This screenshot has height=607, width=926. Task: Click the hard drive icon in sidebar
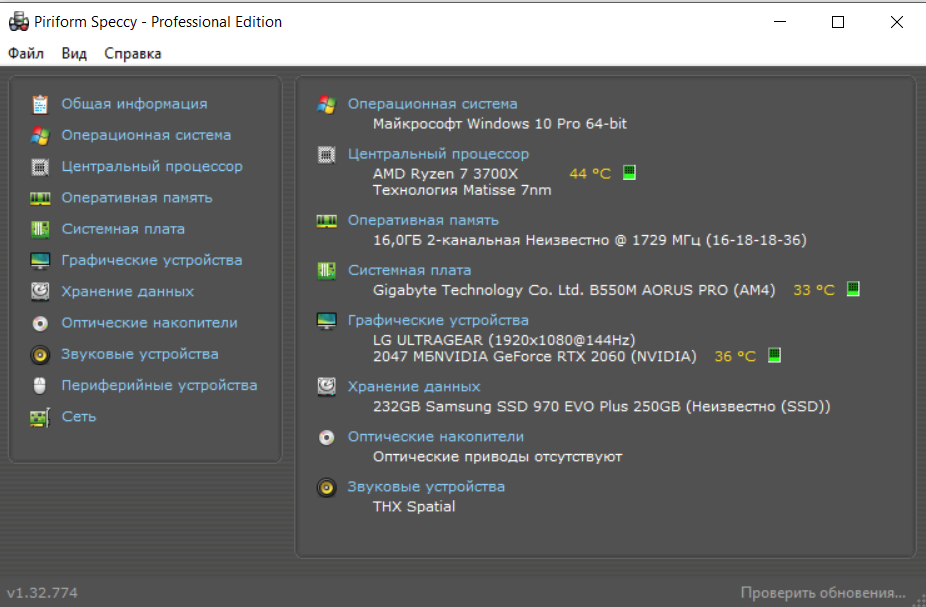pyautogui.click(x=40, y=292)
